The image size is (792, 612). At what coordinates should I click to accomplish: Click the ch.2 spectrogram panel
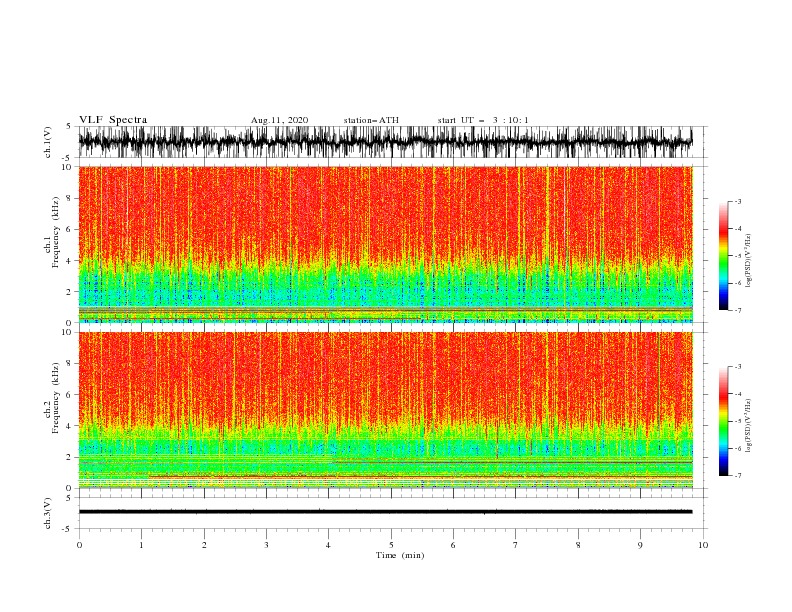(385, 410)
